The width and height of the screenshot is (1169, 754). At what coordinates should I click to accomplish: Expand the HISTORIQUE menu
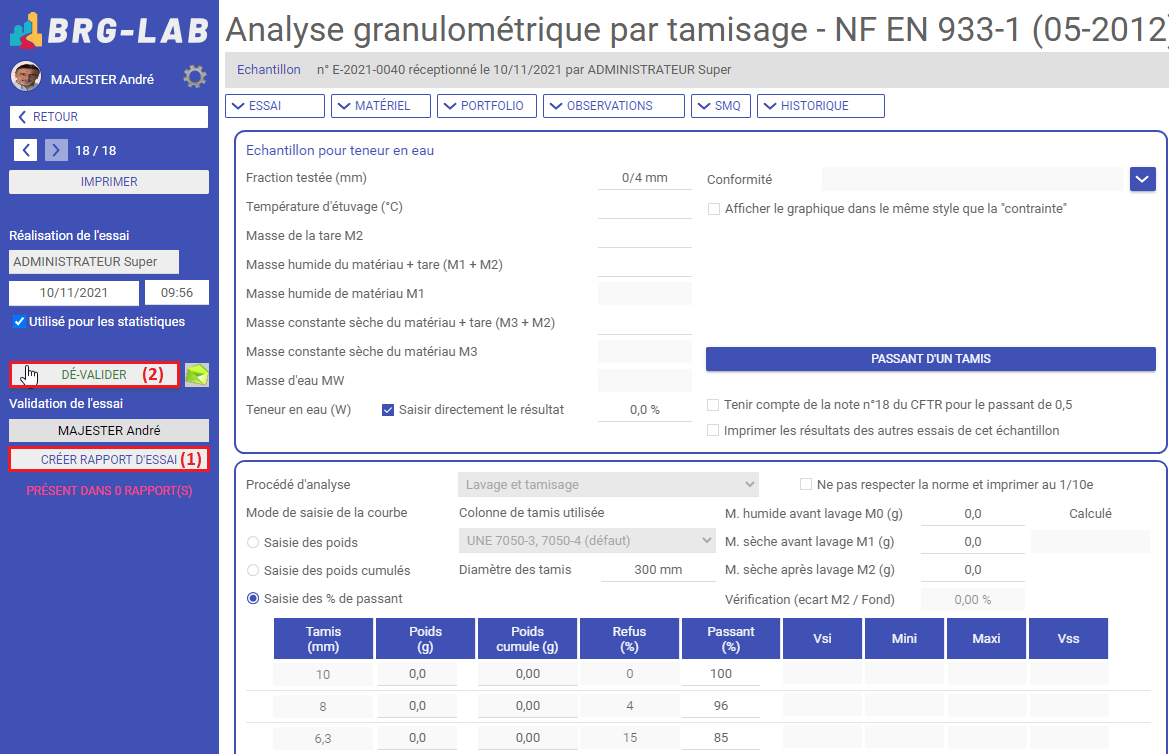coord(821,106)
